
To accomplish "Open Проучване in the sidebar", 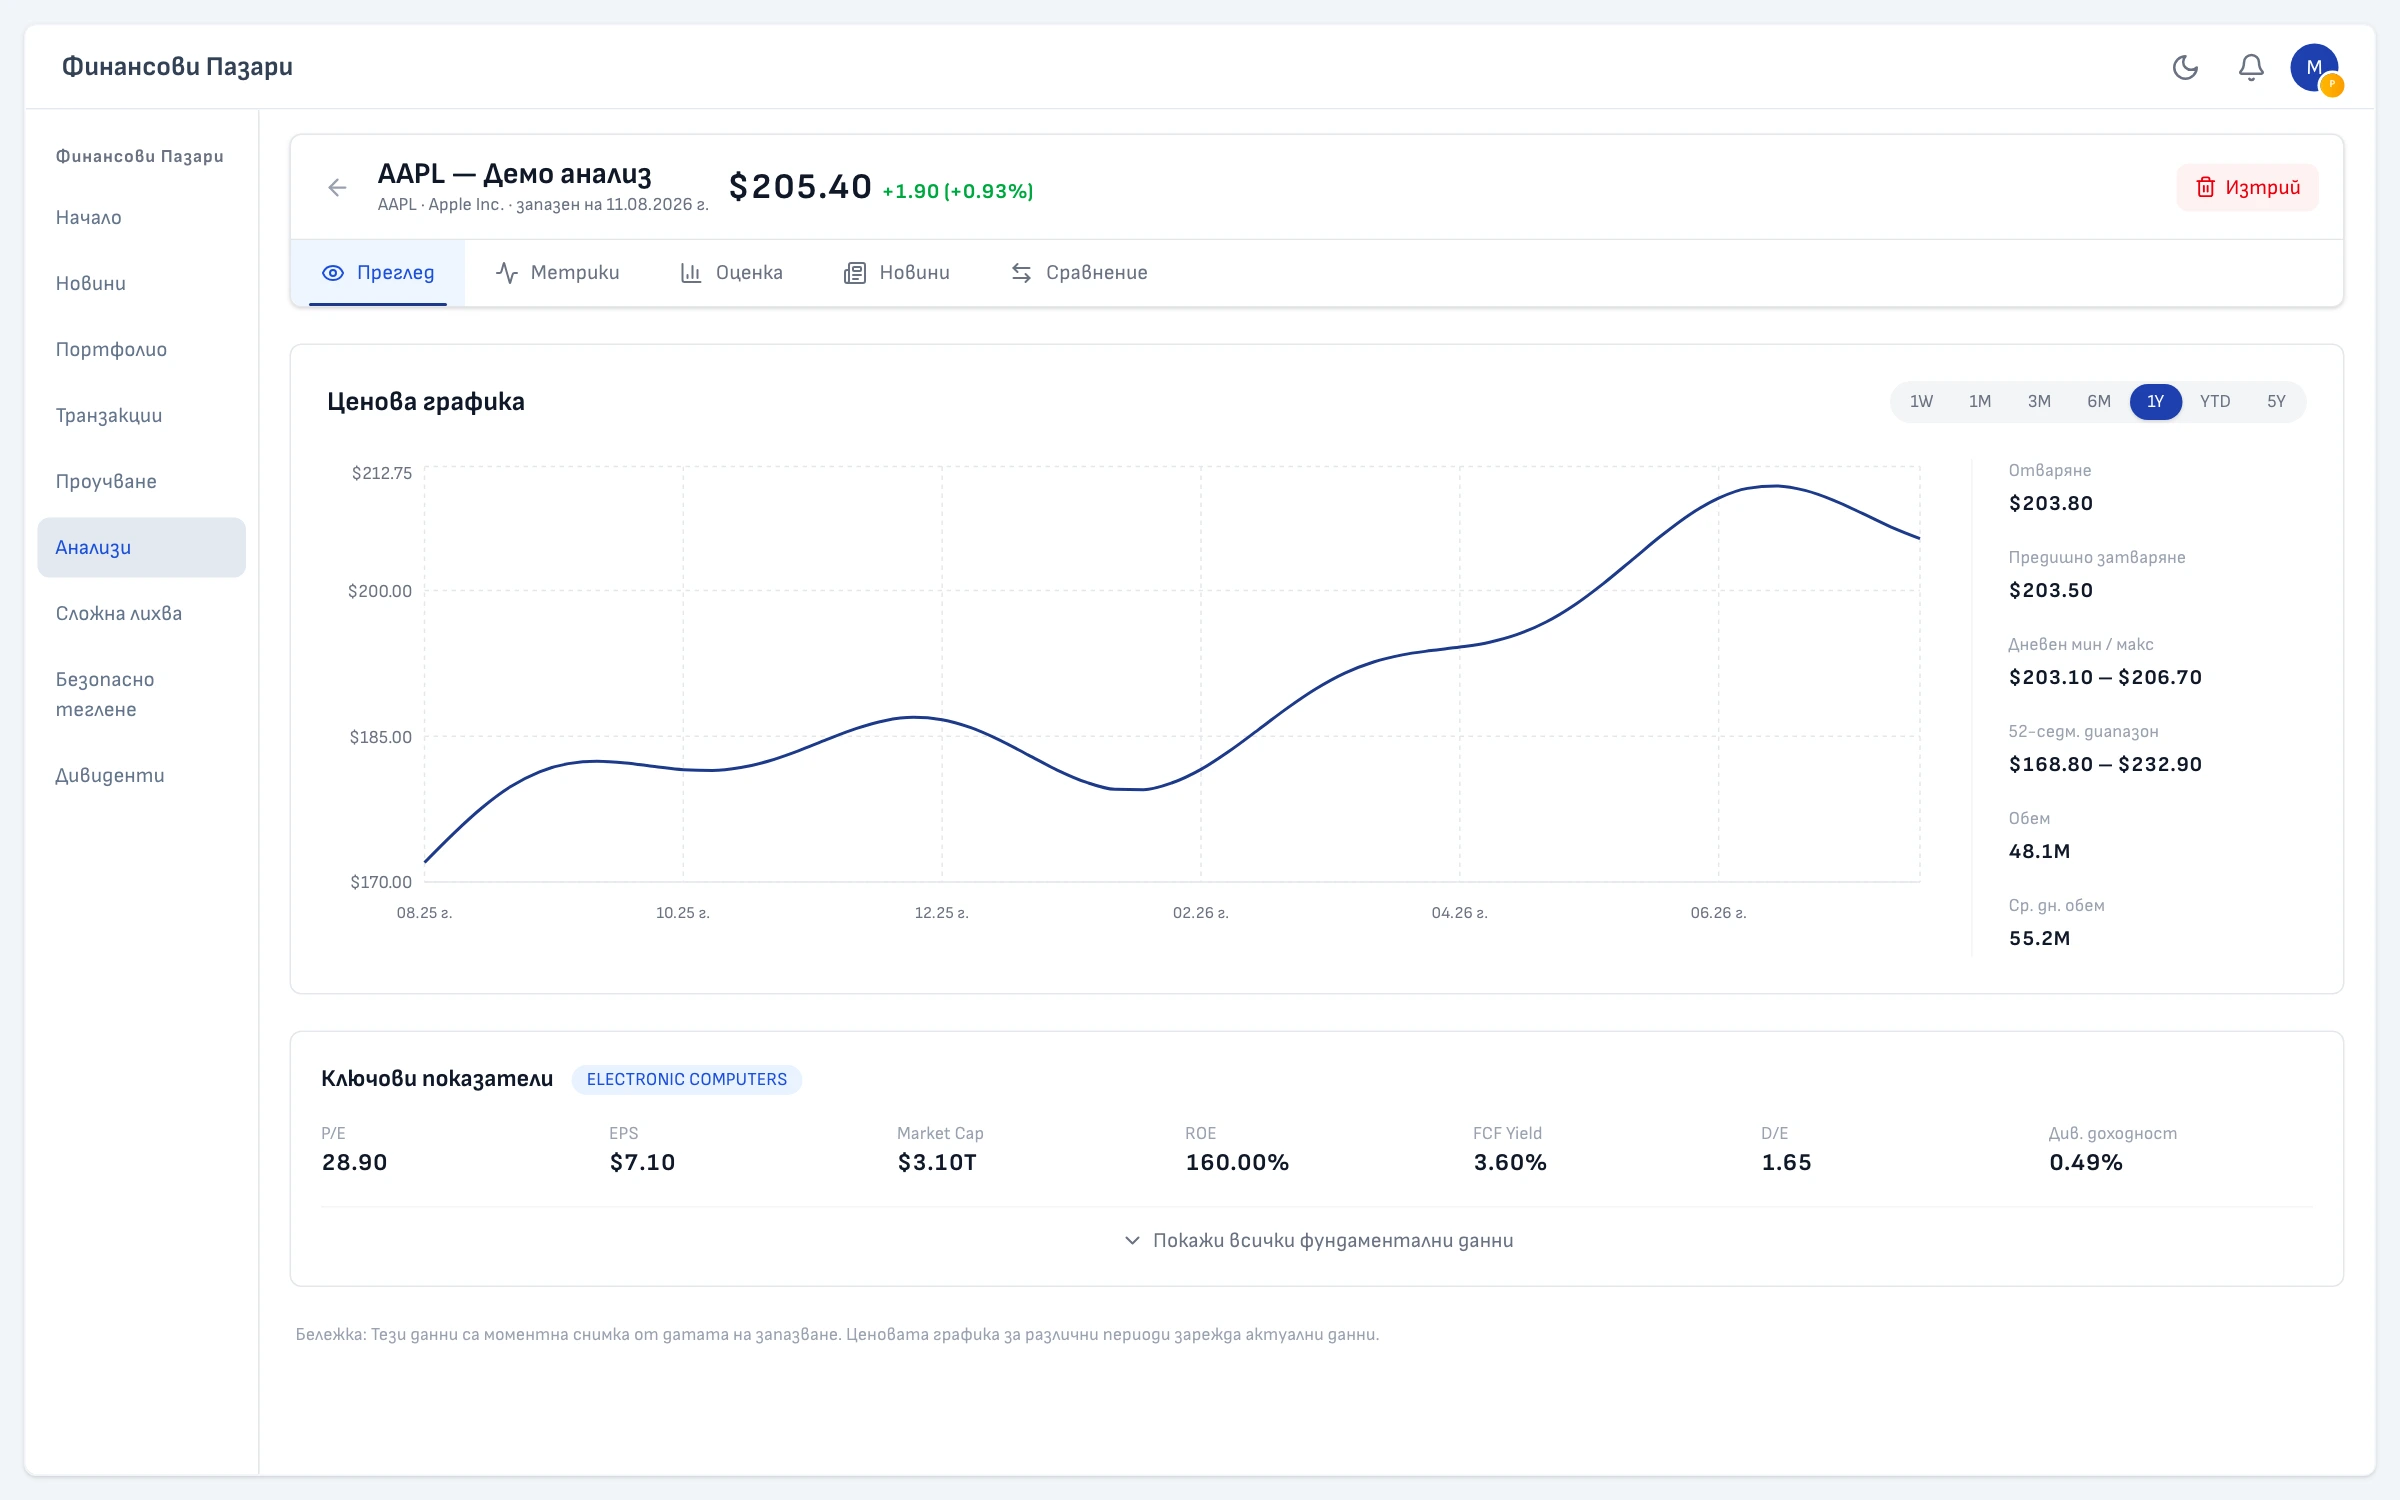I will pyautogui.click(x=141, y=481).
